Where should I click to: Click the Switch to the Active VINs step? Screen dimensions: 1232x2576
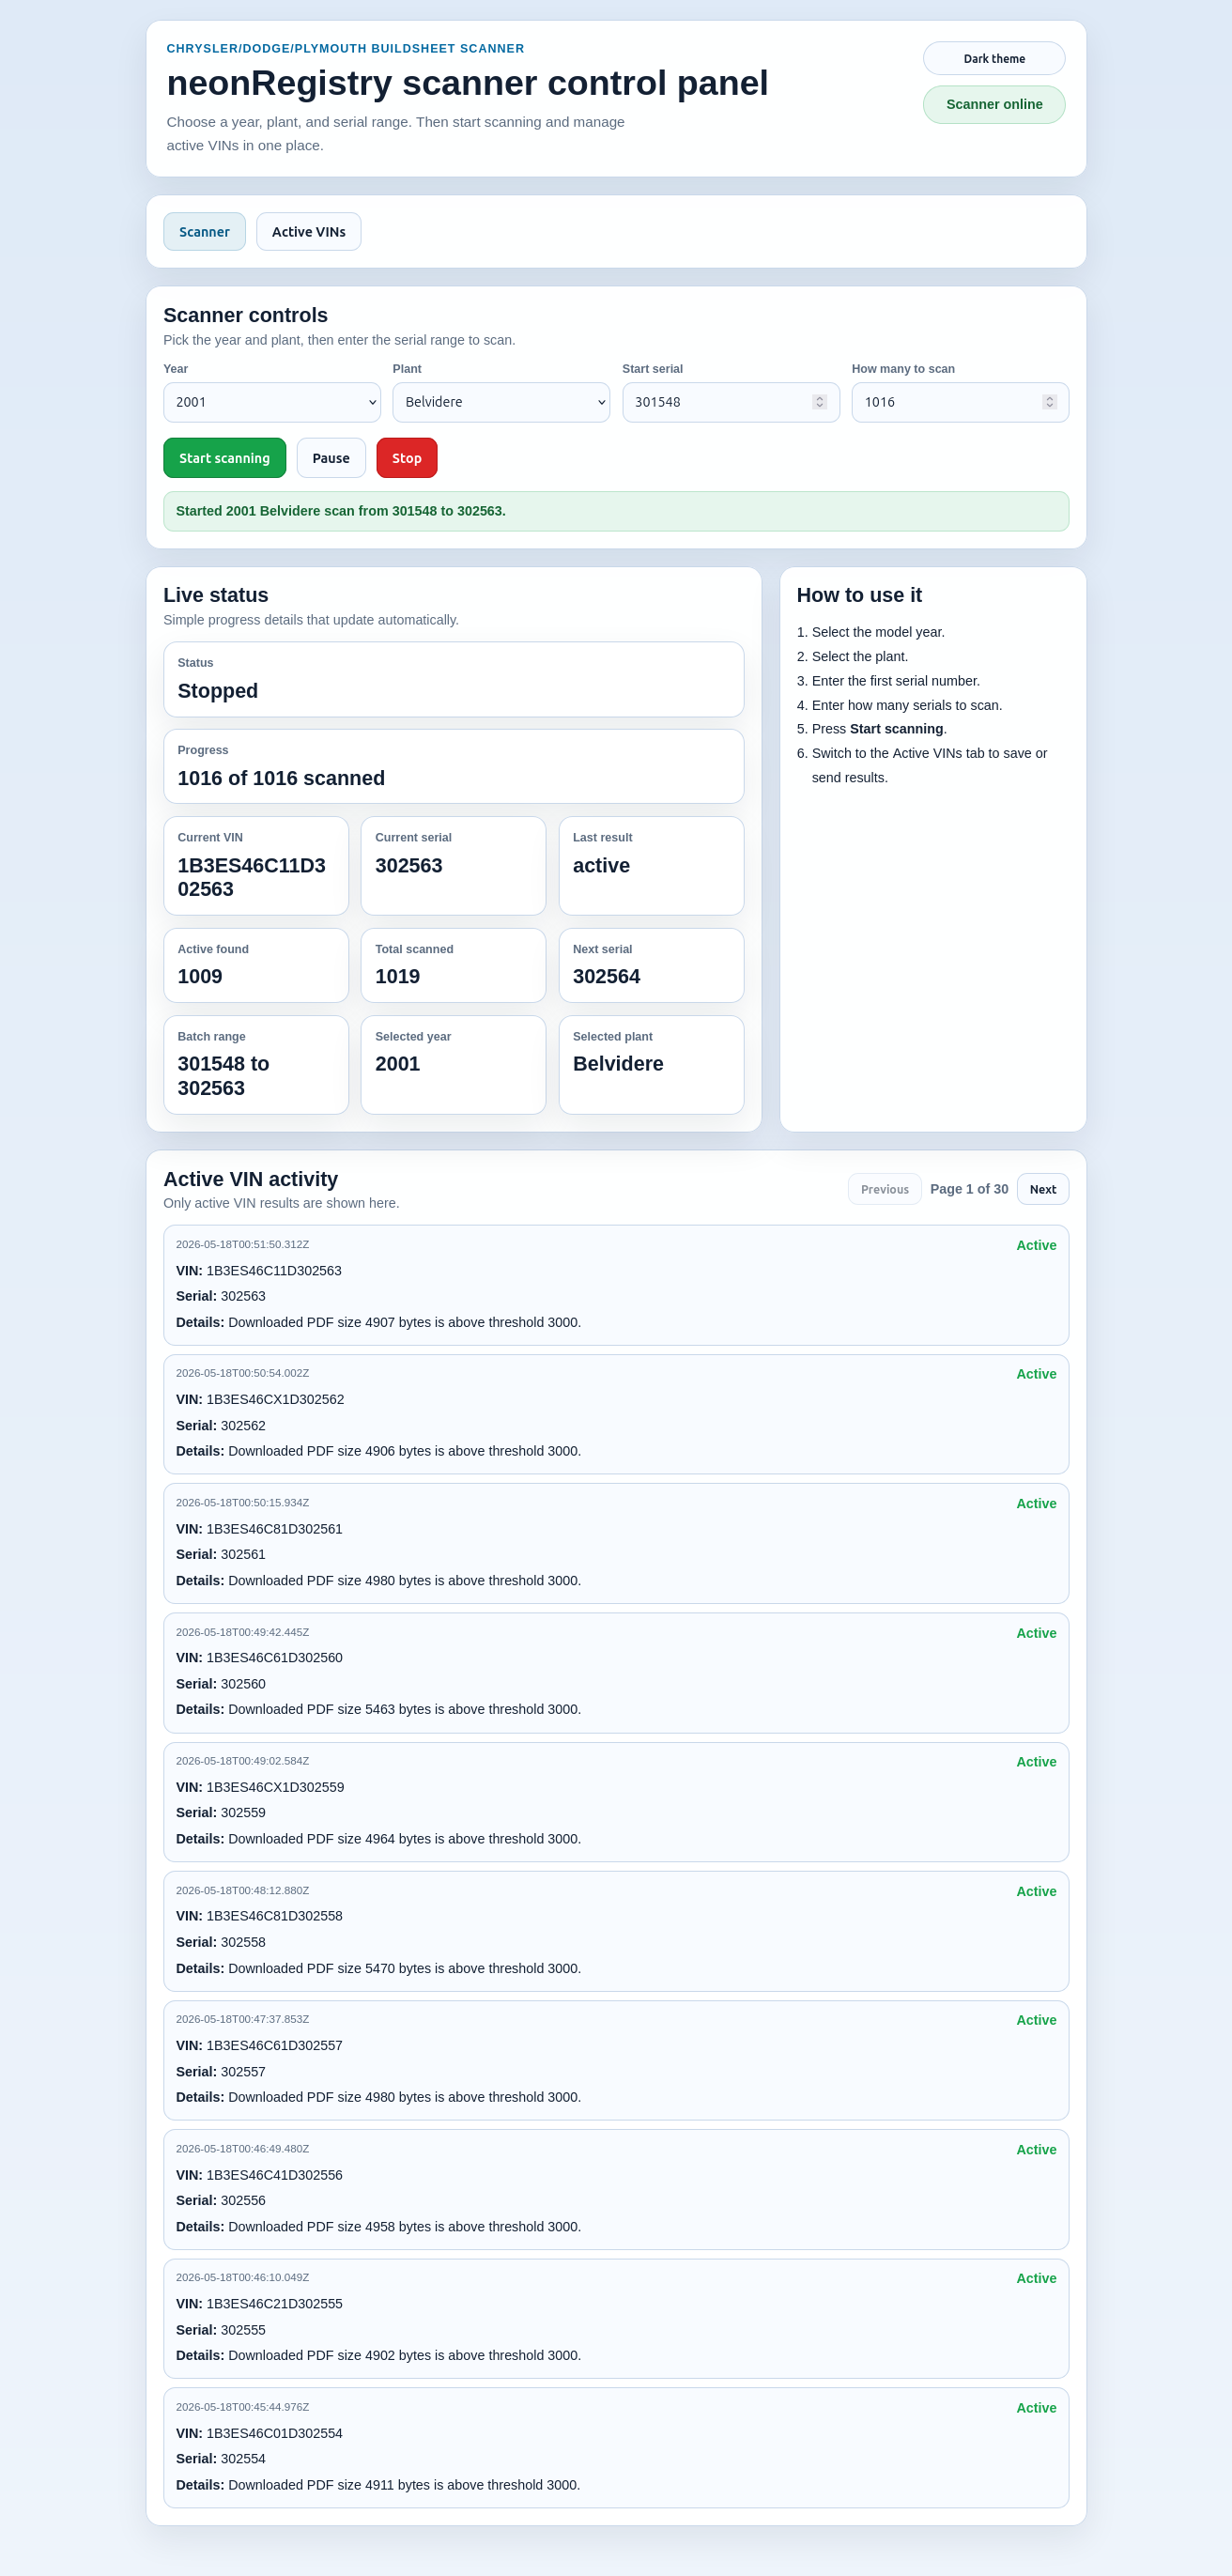coord(929,765)
